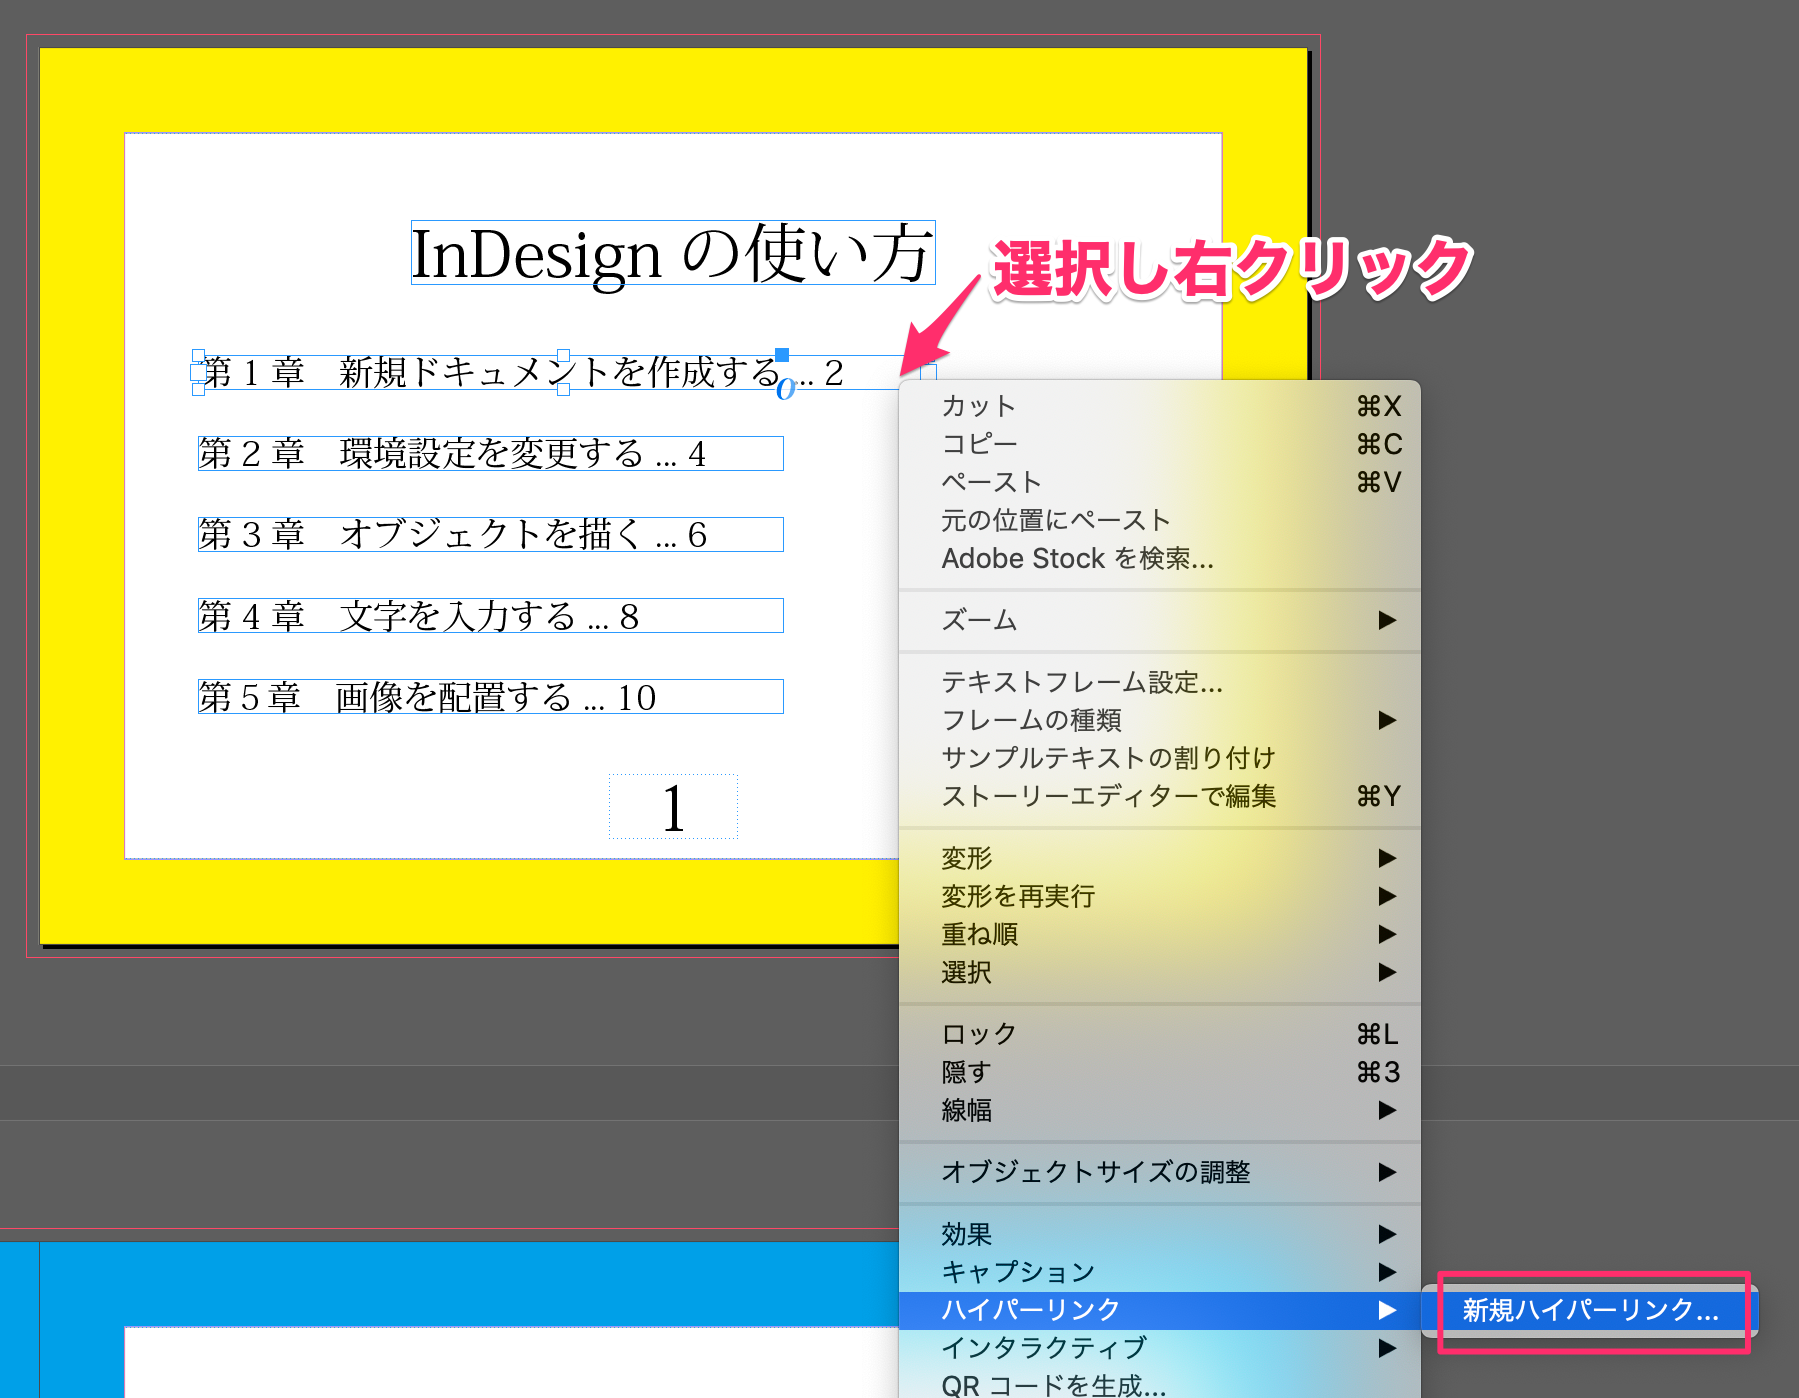Open テキストフレーム設定... dialog entry

tap(1160, 682)
